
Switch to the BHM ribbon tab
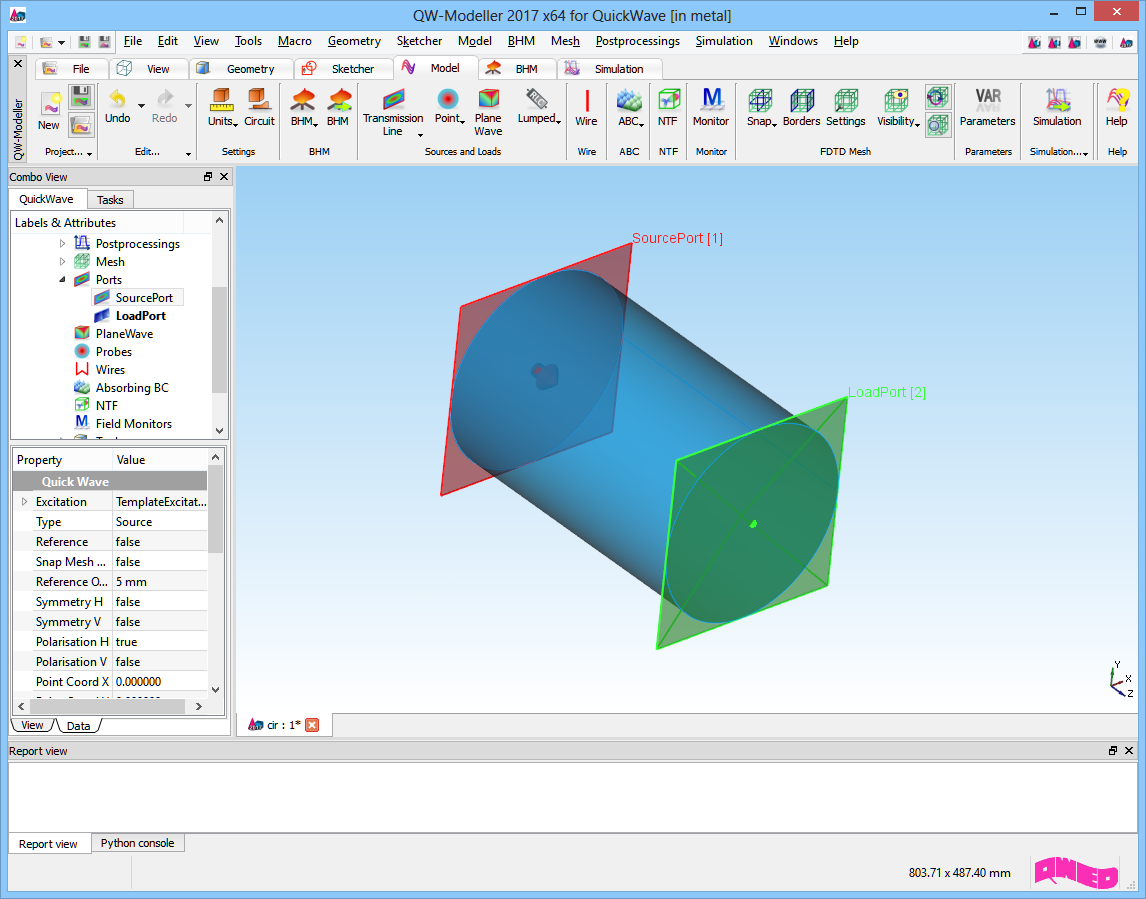(517, 69)
